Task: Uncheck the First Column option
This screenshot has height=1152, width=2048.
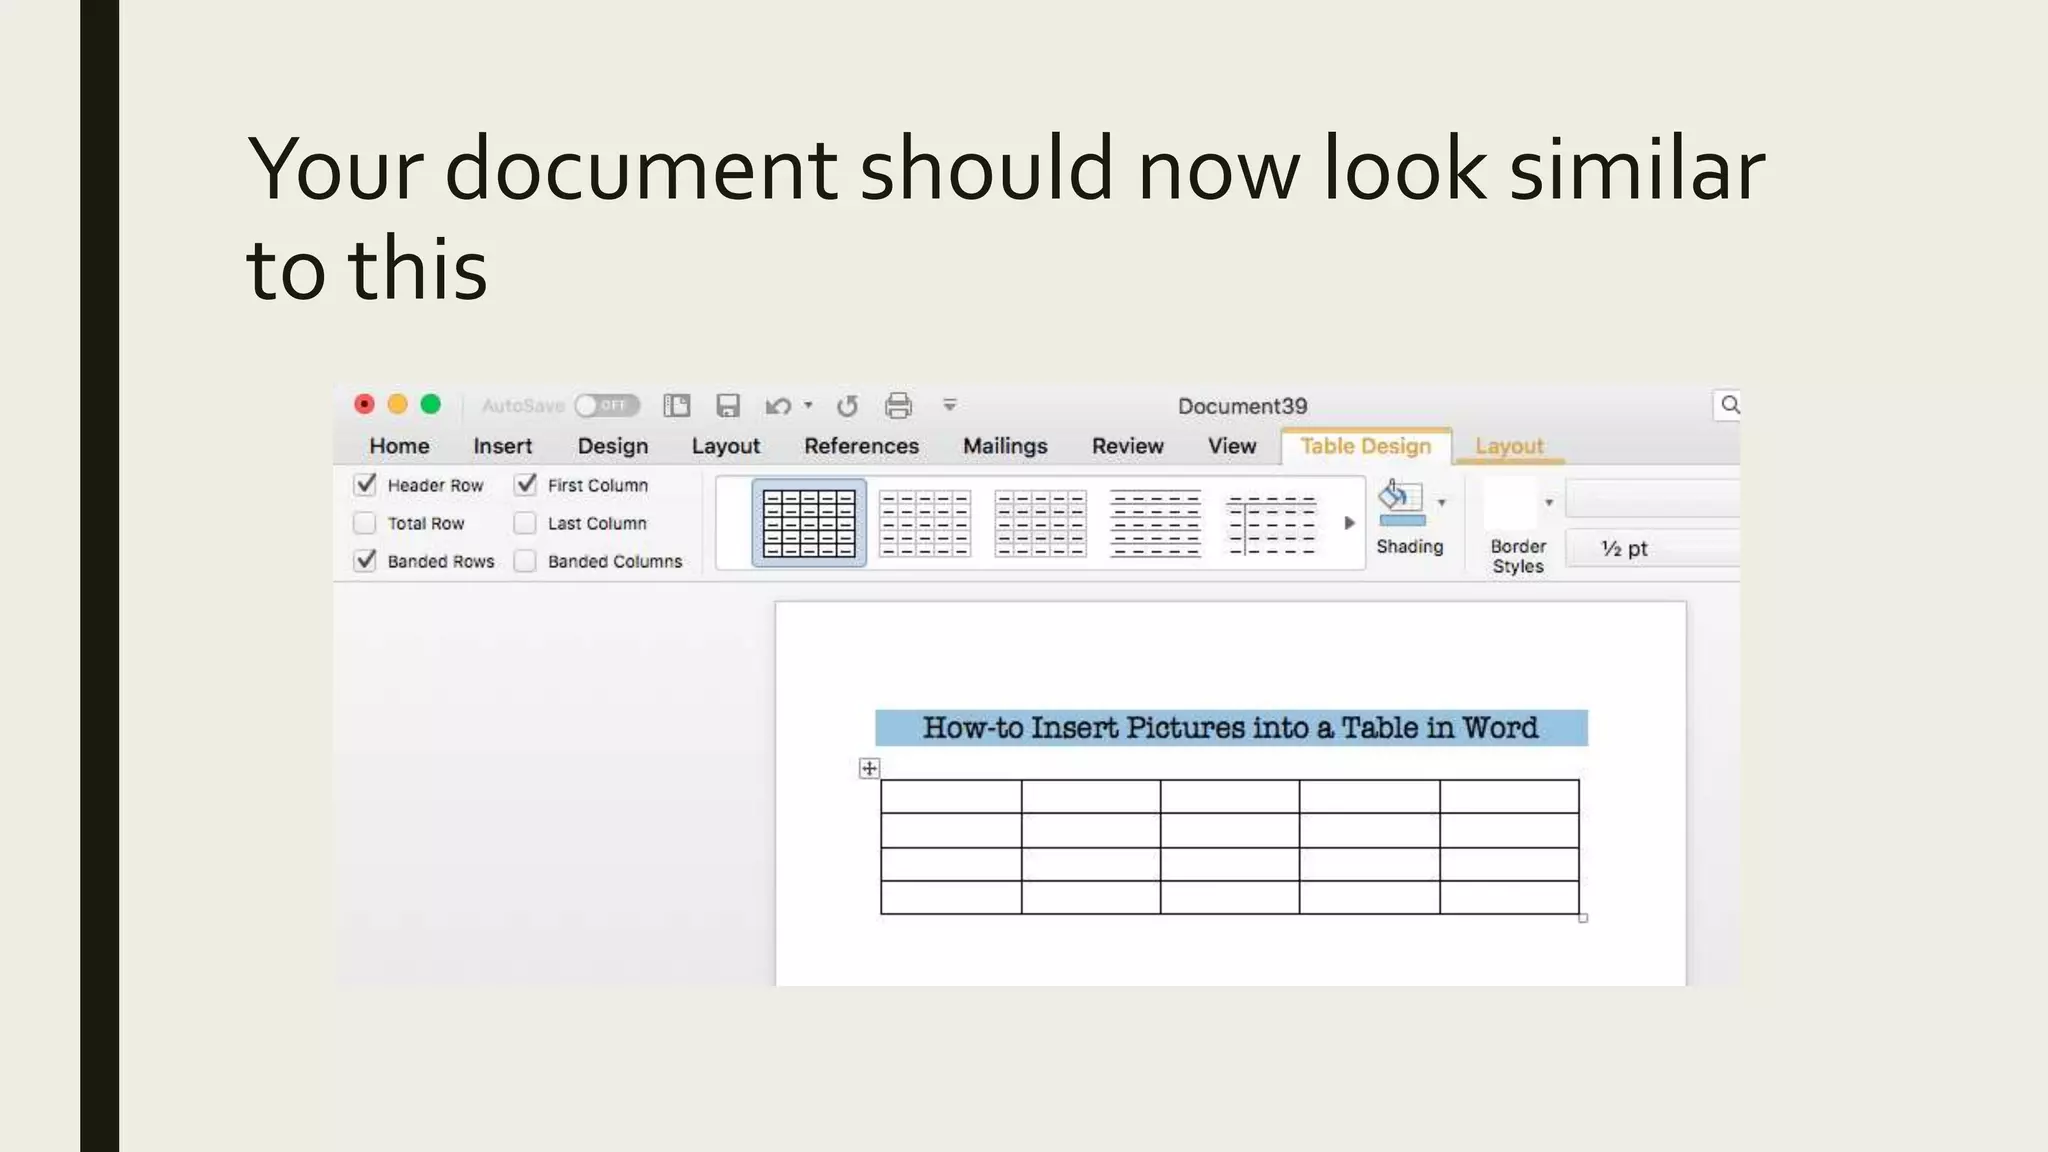Action: click(x=526, y=485)
